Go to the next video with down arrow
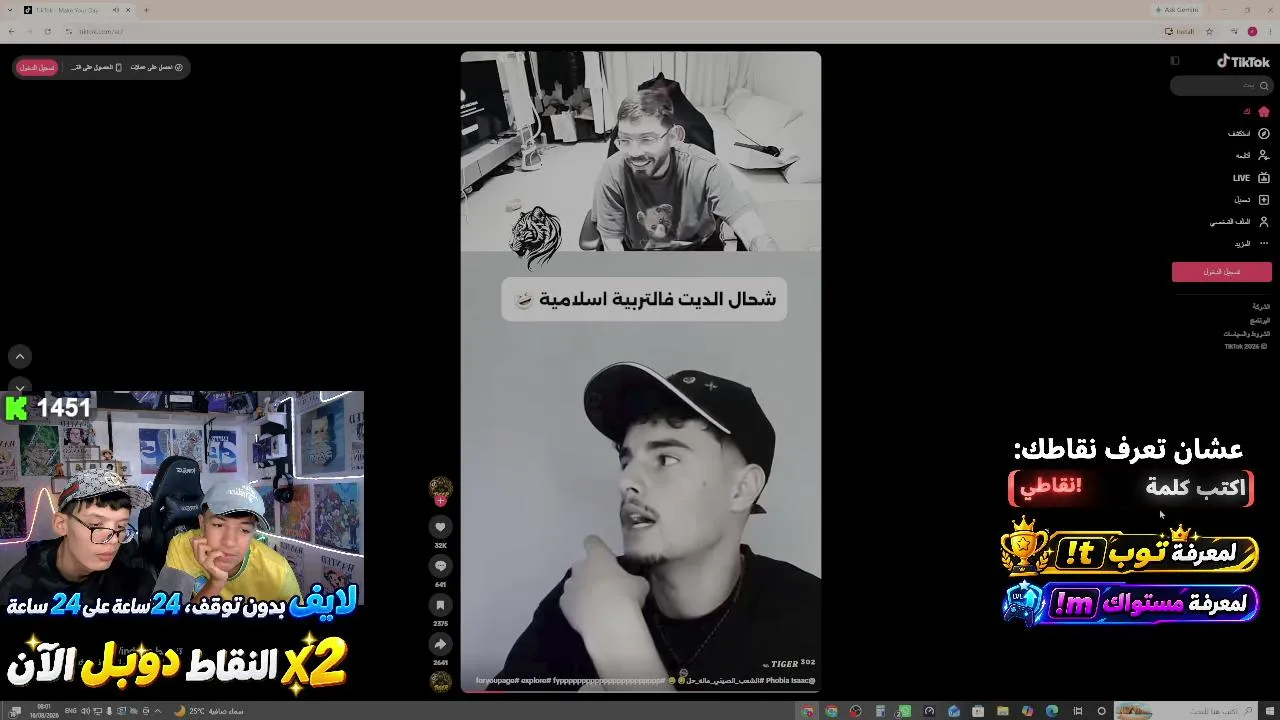Viewport: 1280px width, 720px height. pyautogui.click(x=19, y=387)
